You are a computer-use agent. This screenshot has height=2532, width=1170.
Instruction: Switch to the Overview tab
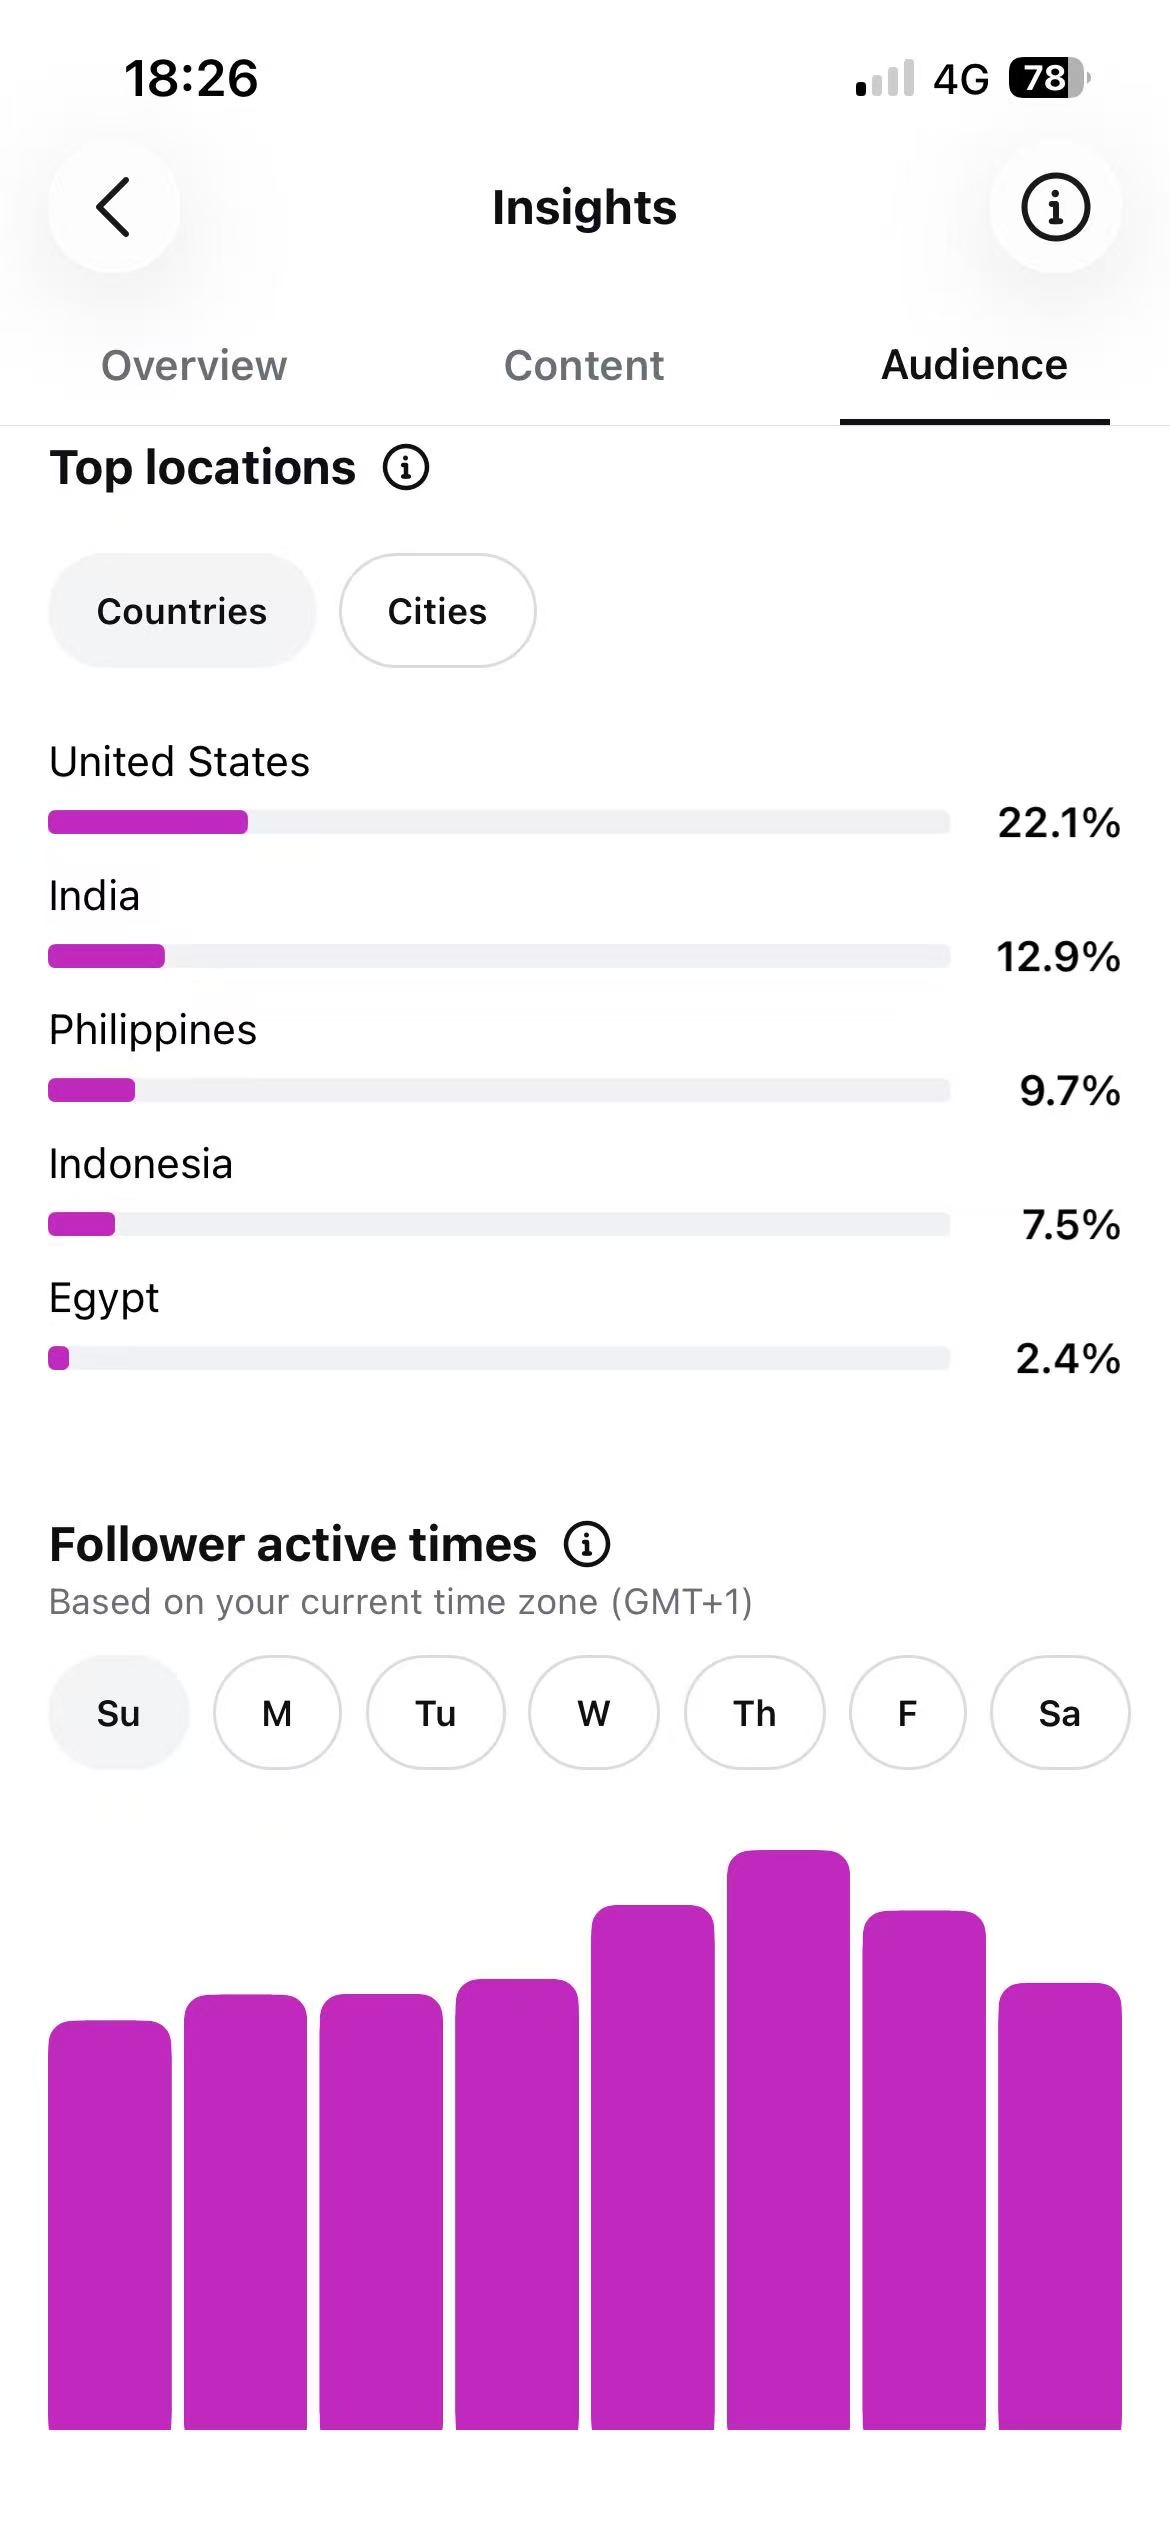[x=194, y=365]
